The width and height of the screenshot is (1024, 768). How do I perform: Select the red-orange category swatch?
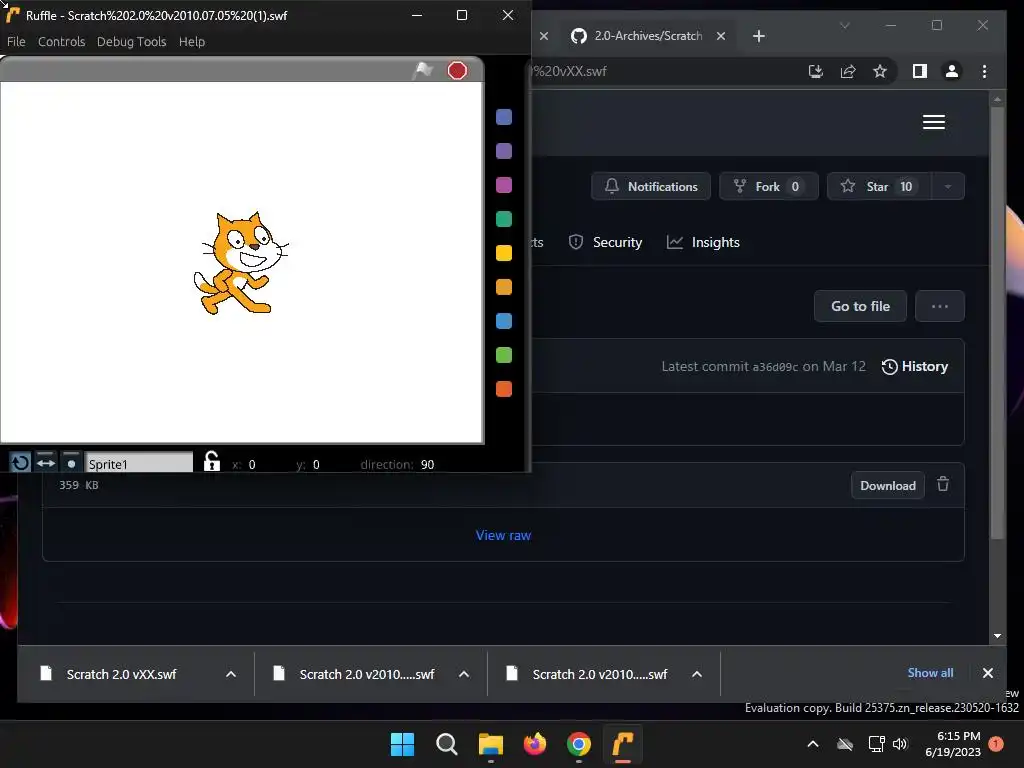504,389
